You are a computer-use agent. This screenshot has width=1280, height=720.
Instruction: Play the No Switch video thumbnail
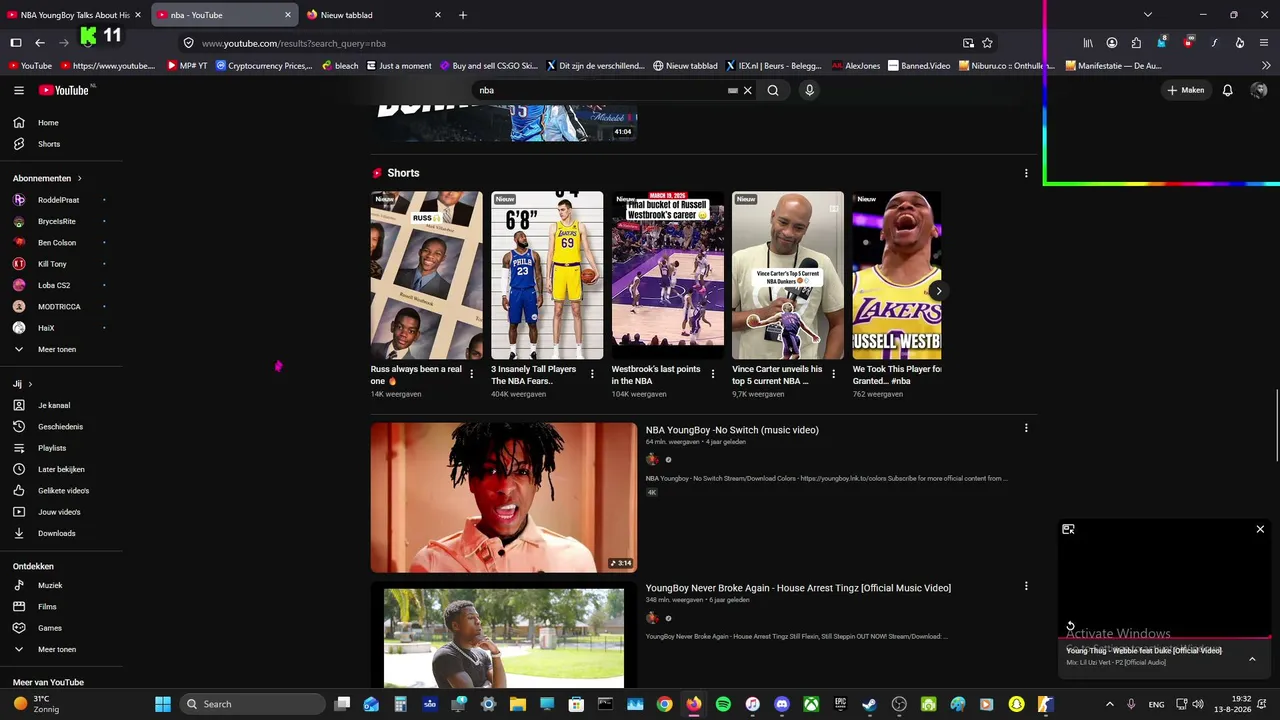pyautogui.click(x=504, y=497)
